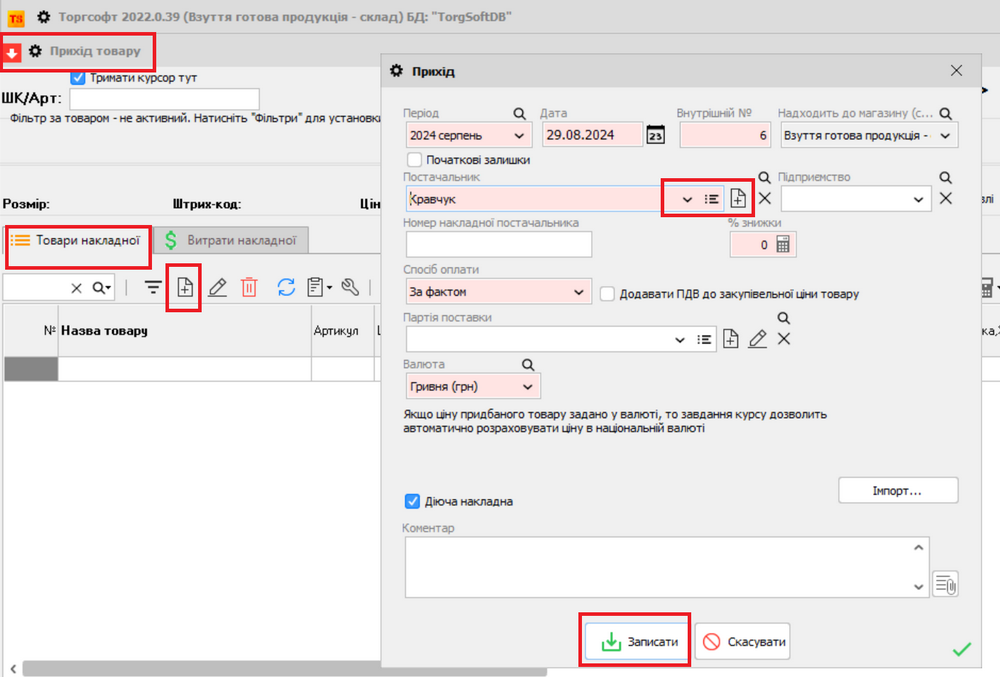Click the horizontal scrollbar under the table

[200, 667]
